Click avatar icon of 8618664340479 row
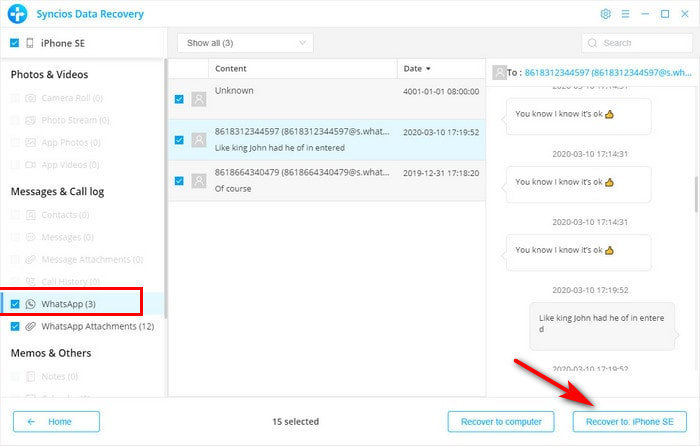 [199, 181]
